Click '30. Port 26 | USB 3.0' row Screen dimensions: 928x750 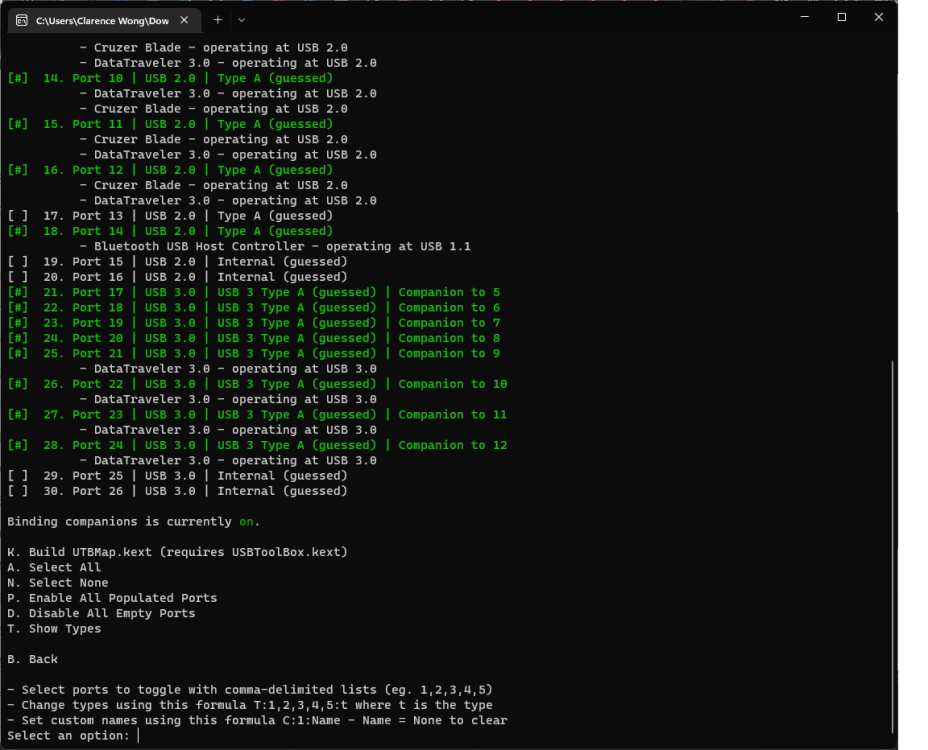click(177, 491)
